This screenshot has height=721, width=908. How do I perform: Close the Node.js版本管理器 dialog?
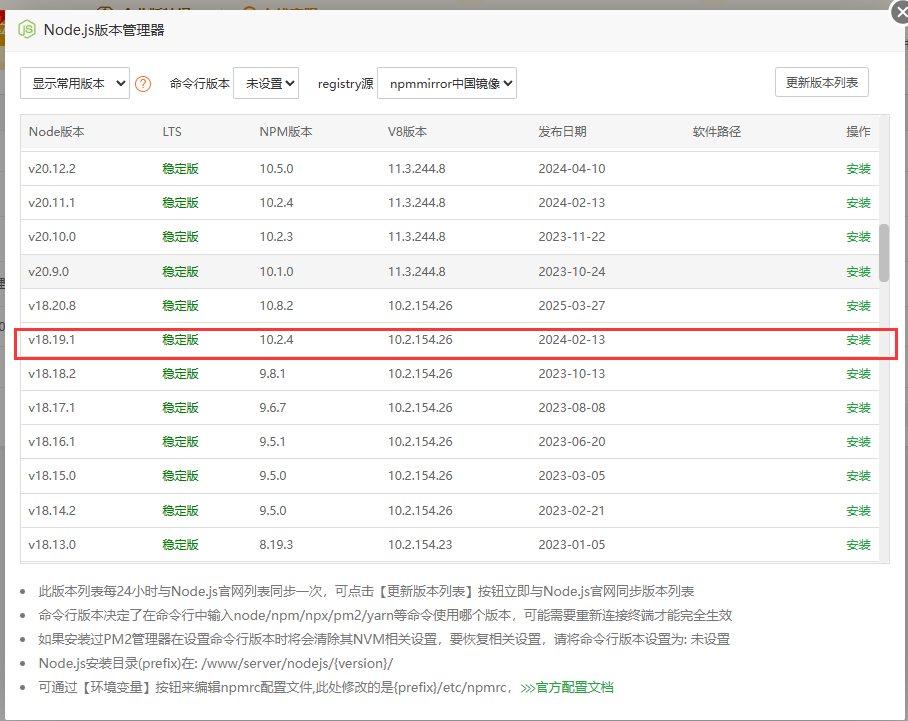point(898,12)
